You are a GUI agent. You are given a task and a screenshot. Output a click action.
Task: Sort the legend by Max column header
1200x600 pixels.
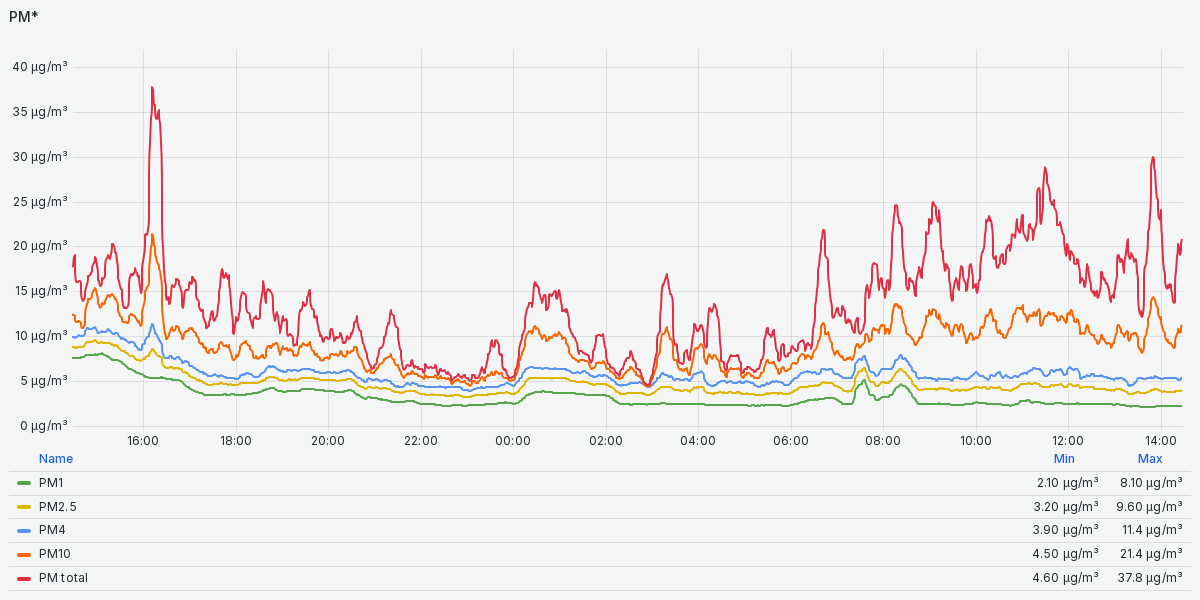[x=1150, y=459]
